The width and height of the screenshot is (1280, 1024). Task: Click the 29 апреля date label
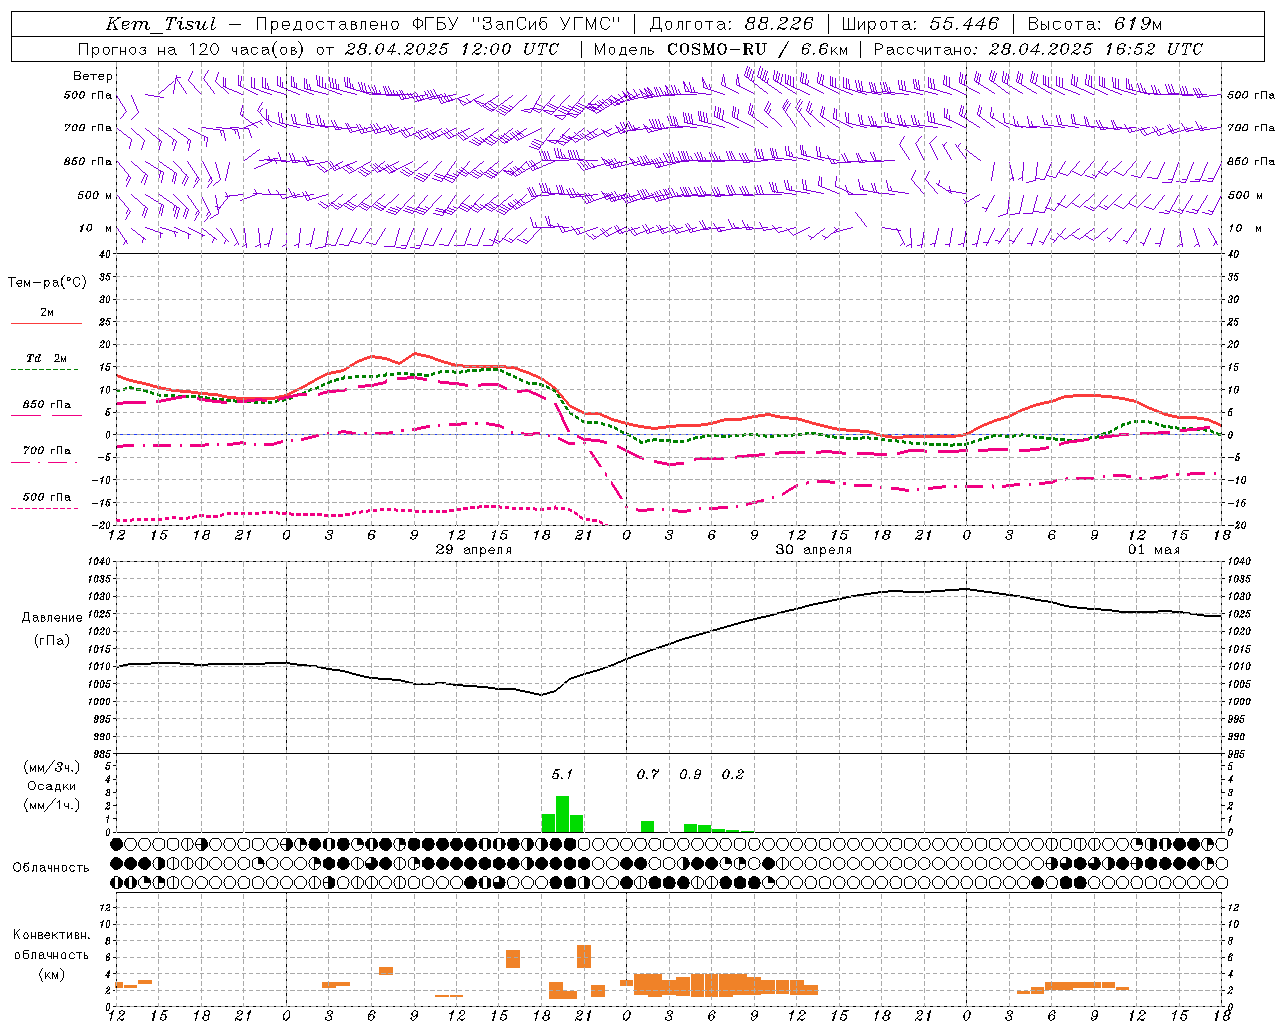(474, 550)
